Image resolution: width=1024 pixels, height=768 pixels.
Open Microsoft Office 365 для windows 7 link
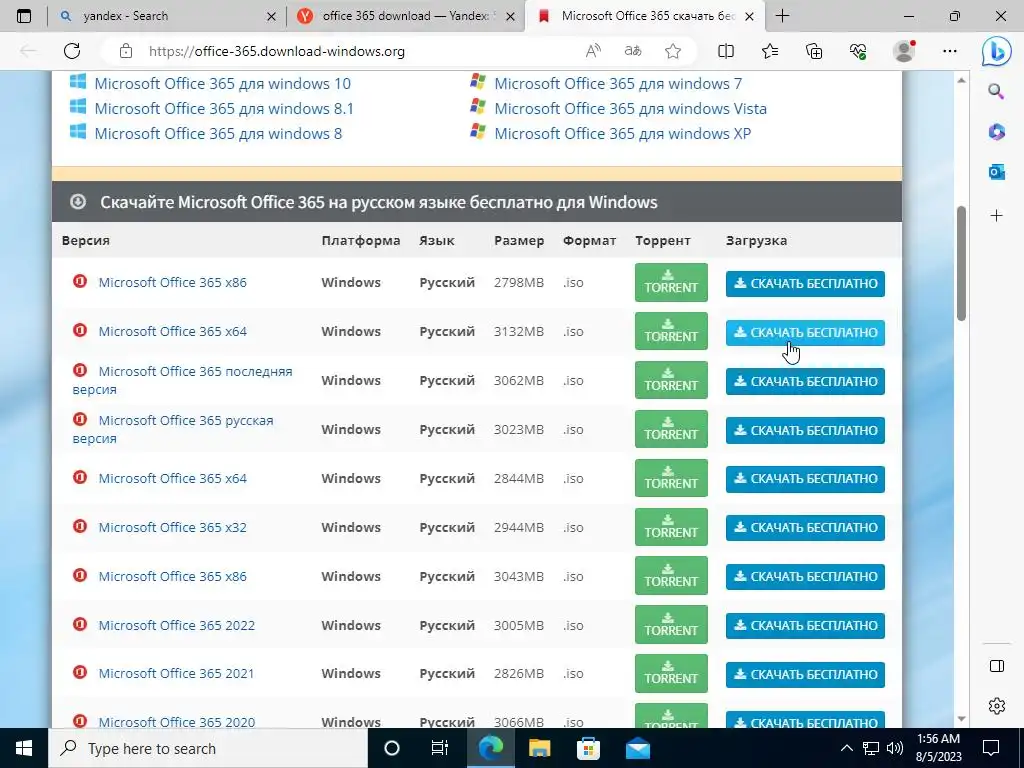(x=618, y=84)
